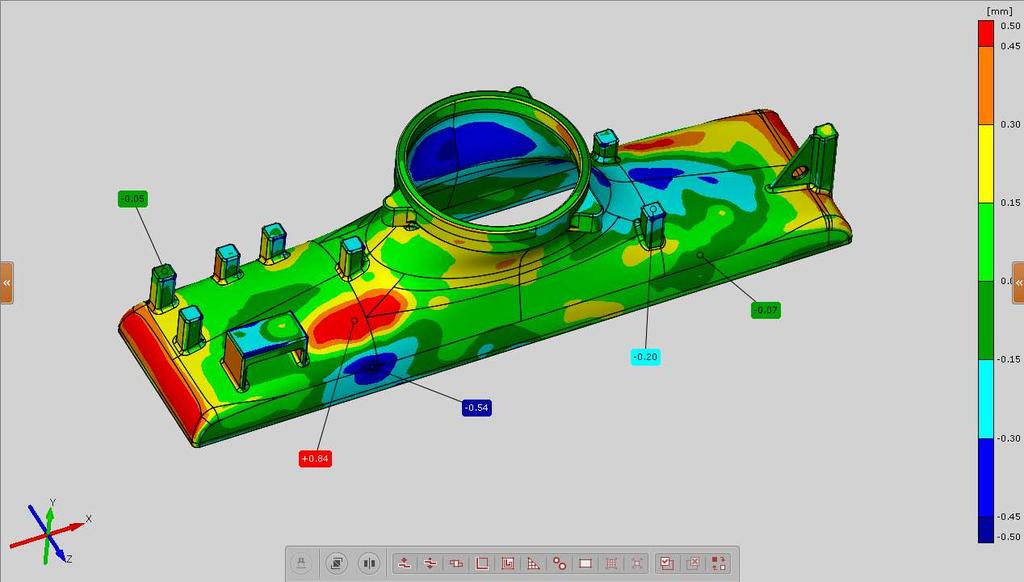Click the +0.84 measurement point in red zone
Viewport: 1024px width, 582px height.
[355, 321]
